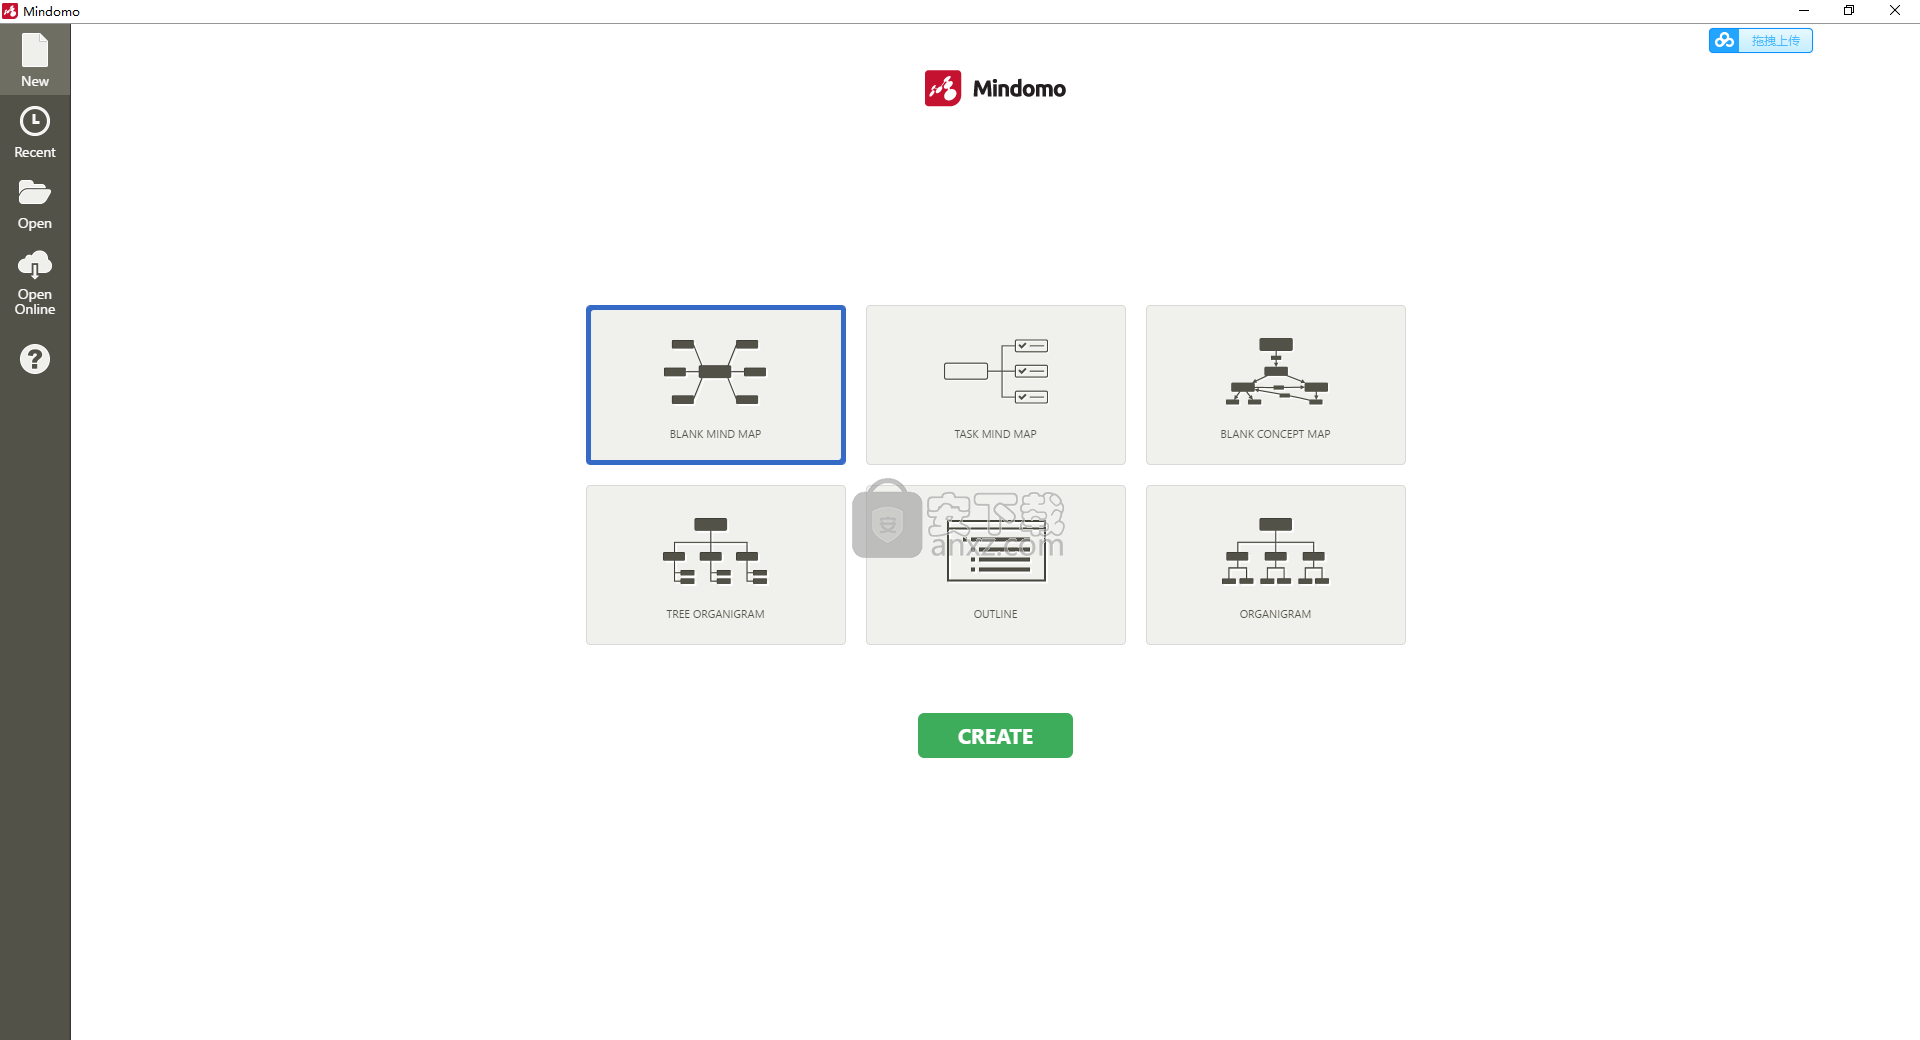Pick the Blank Concept Map template

pyautogui.click(x=1276, y=385)
